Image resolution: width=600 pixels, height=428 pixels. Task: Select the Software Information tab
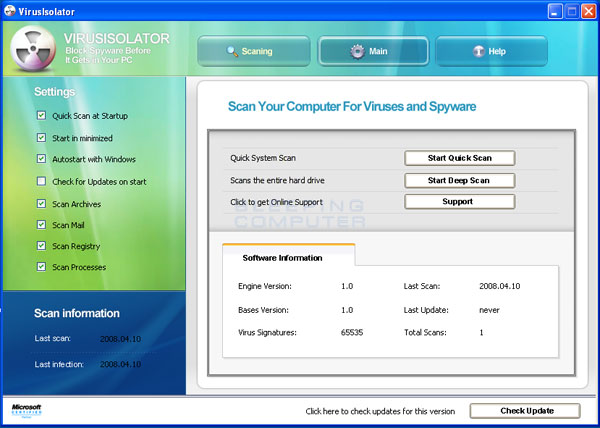pyautogui.click(x=289, y=255)
